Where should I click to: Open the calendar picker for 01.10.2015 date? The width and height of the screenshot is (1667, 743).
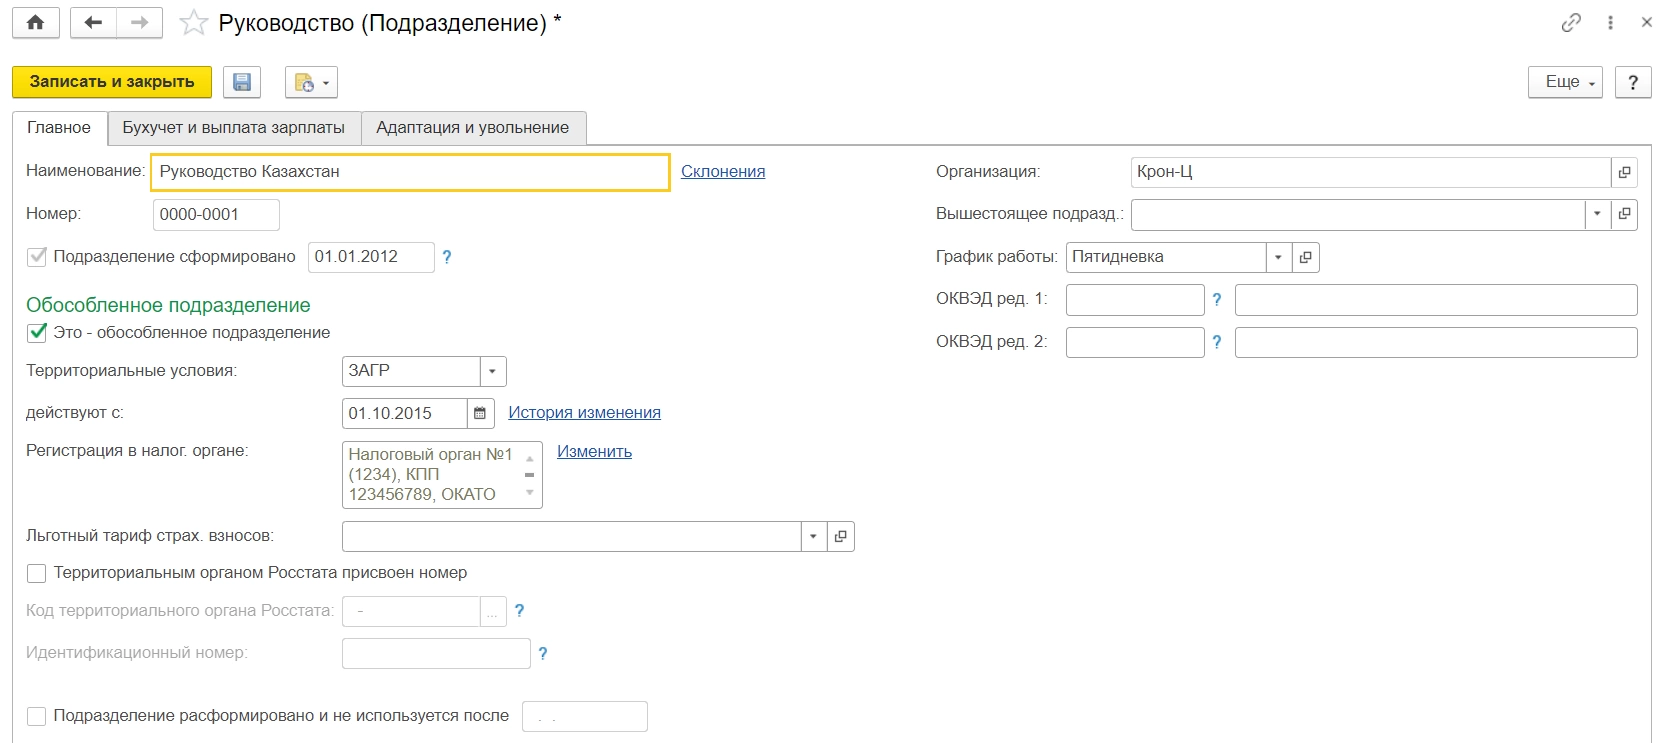pyautogui.click(x=480, y=413)
